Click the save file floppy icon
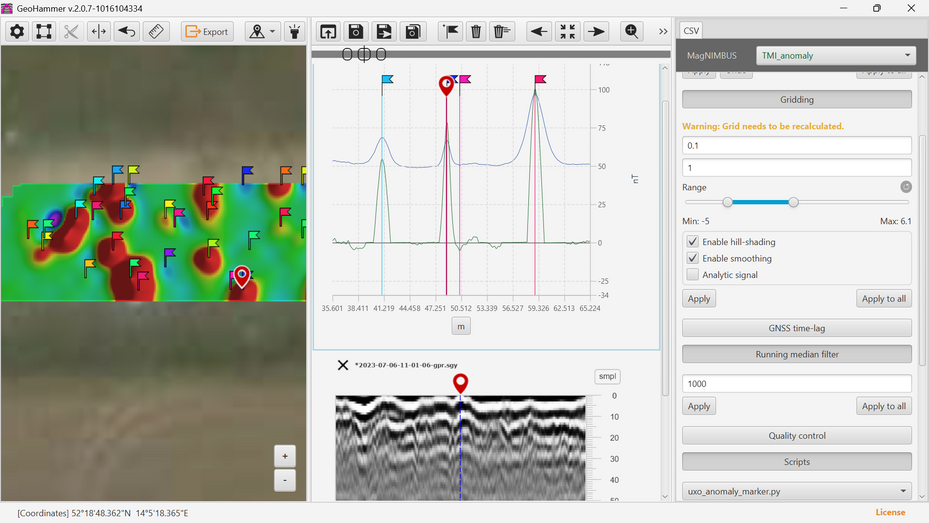 tap(356, 31)
